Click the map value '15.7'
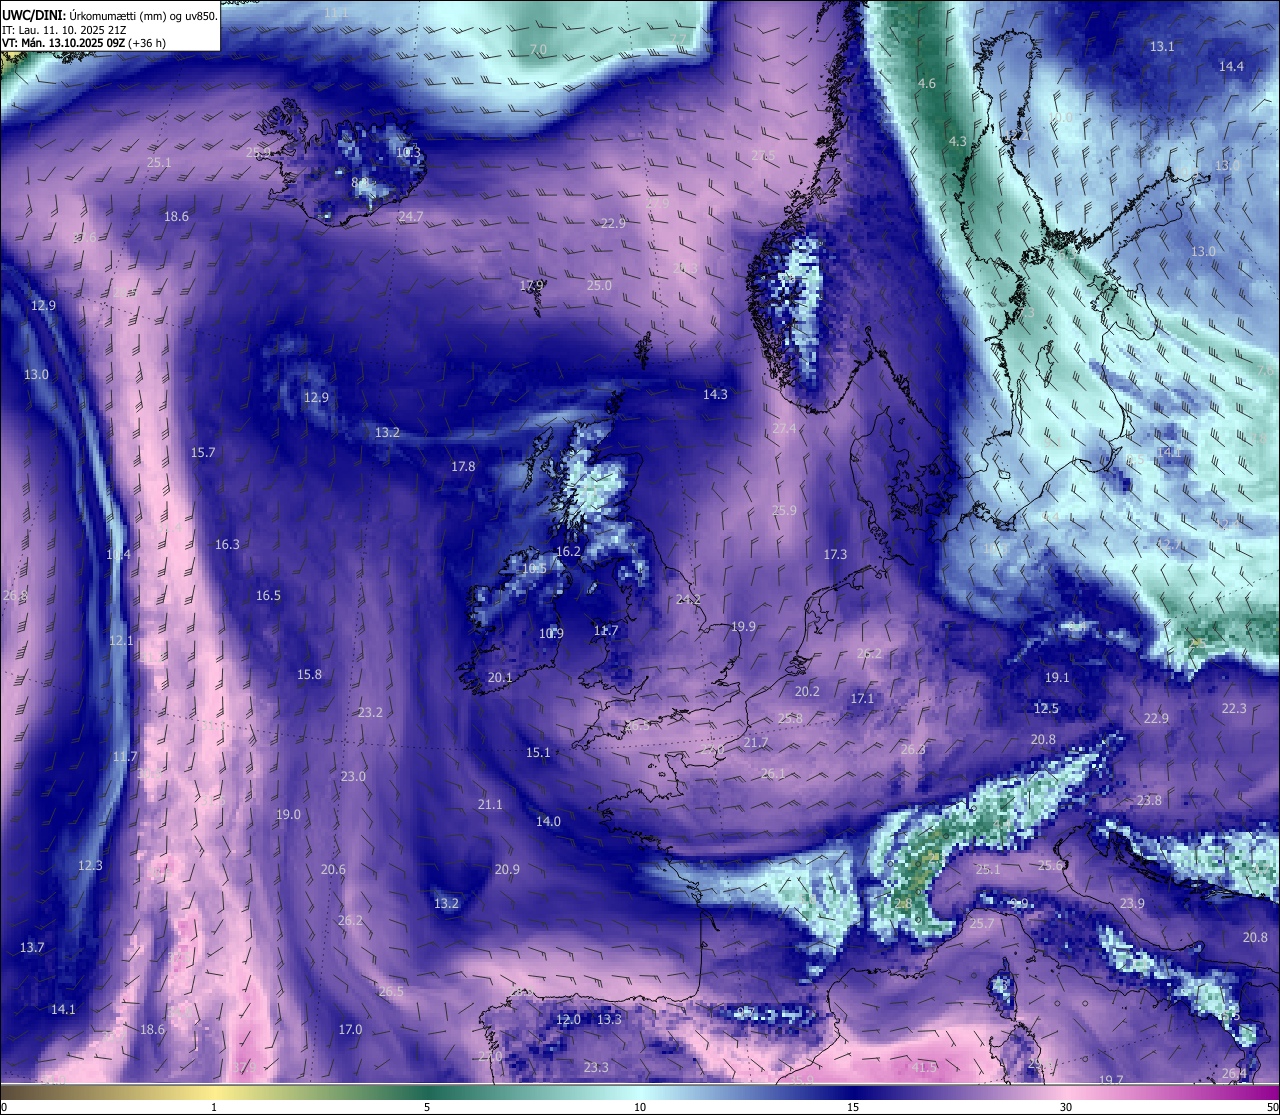 [x=203, y=452]
